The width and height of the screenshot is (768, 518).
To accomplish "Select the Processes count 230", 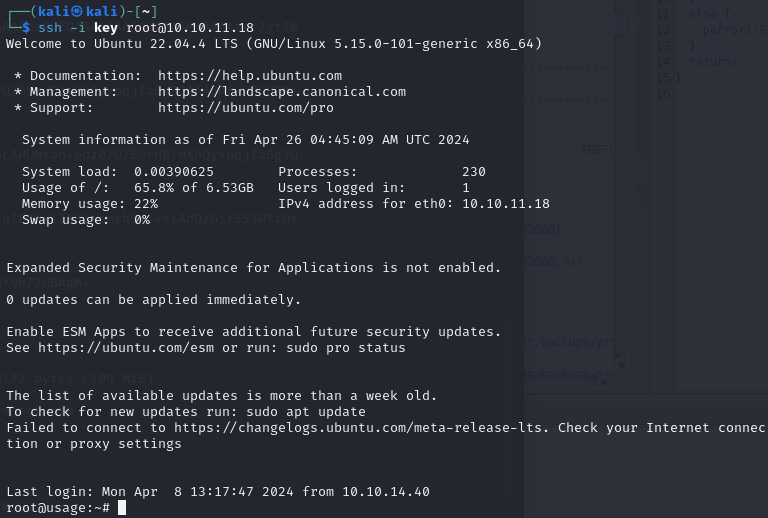I will (474, 172).
